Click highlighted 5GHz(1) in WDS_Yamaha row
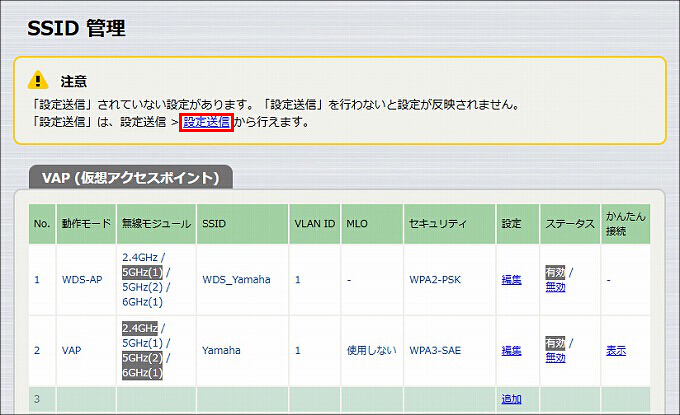680x415 pixels. pos(142,272)
